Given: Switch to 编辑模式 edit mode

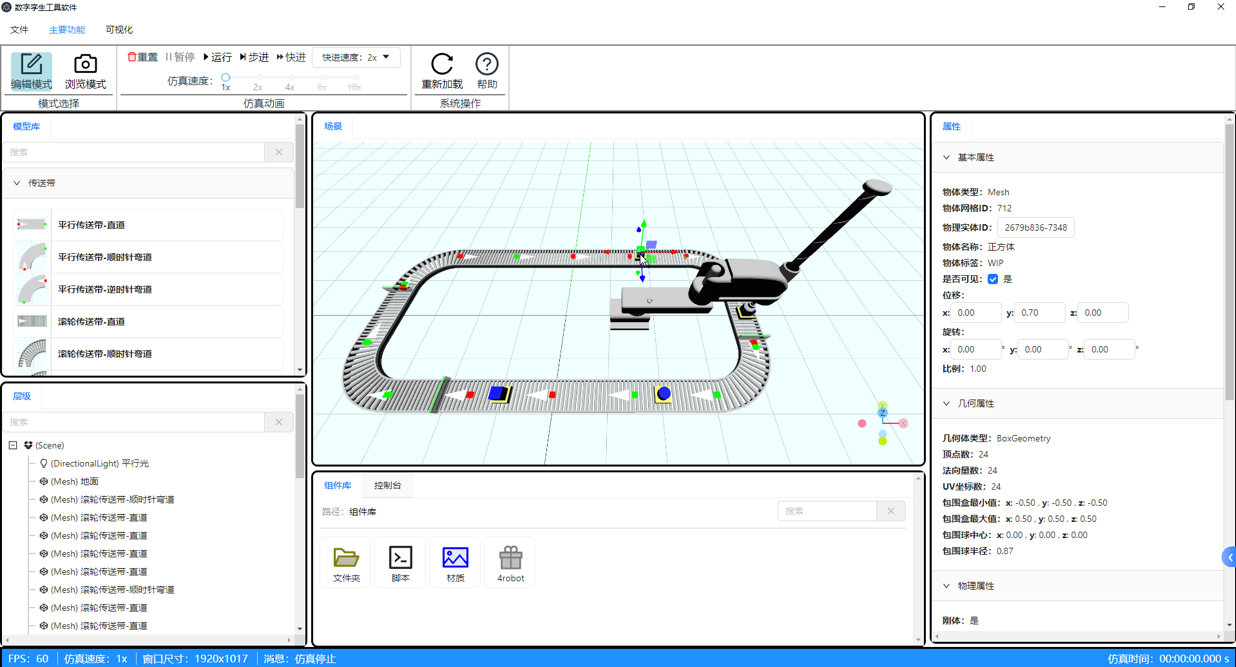Looking at the screenshot, I should click(x=31, y=71).
